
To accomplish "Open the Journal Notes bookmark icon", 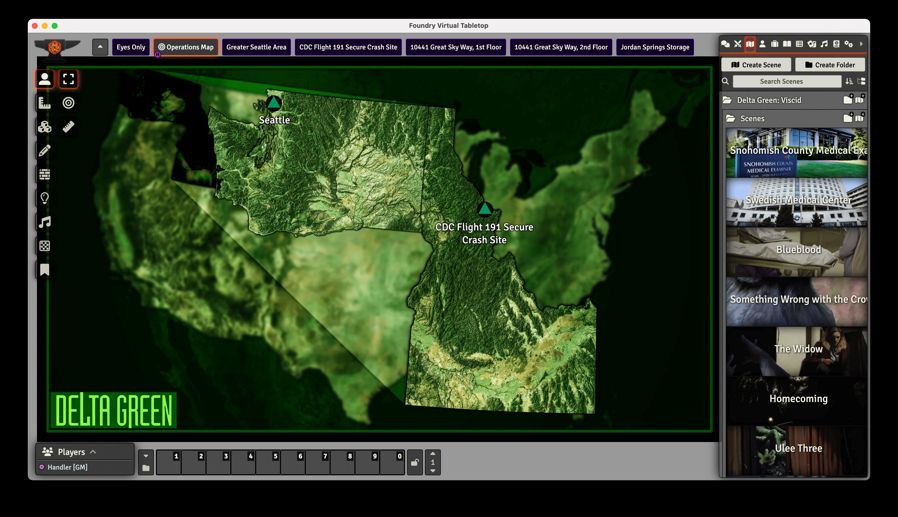I will coord(45,270).
